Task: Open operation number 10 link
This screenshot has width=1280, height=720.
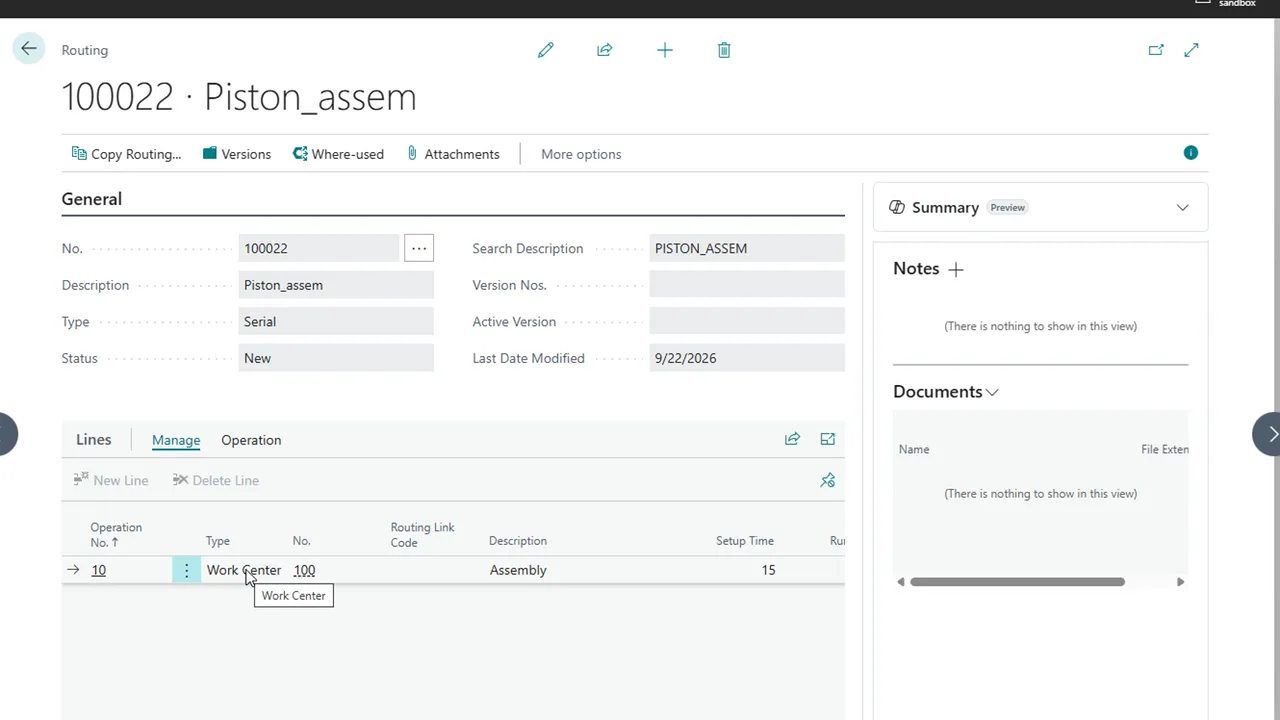Action: [98, 570]
